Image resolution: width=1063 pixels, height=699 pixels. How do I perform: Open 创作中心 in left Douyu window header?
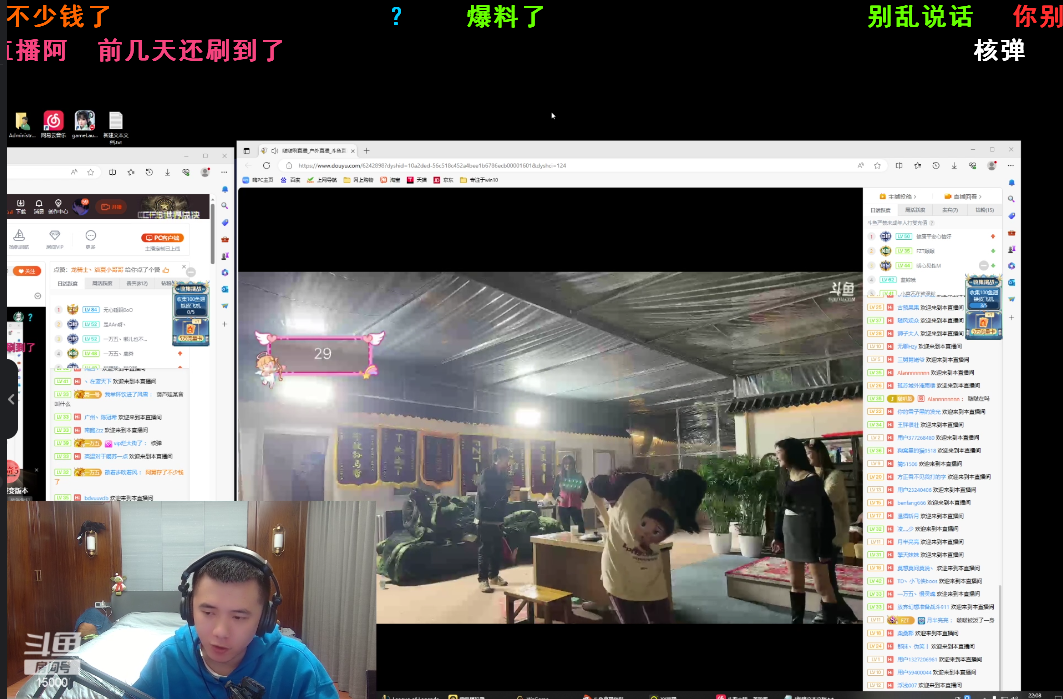click(58, 206)
